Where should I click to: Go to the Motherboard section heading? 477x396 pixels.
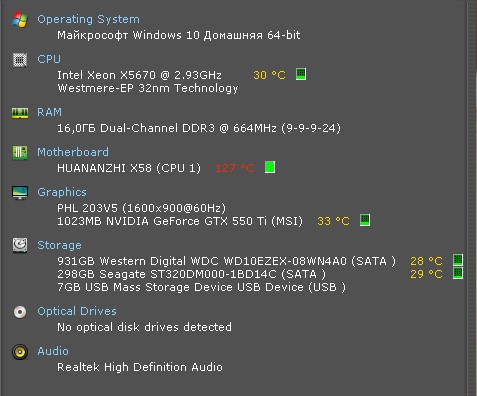tap(73, 152)
